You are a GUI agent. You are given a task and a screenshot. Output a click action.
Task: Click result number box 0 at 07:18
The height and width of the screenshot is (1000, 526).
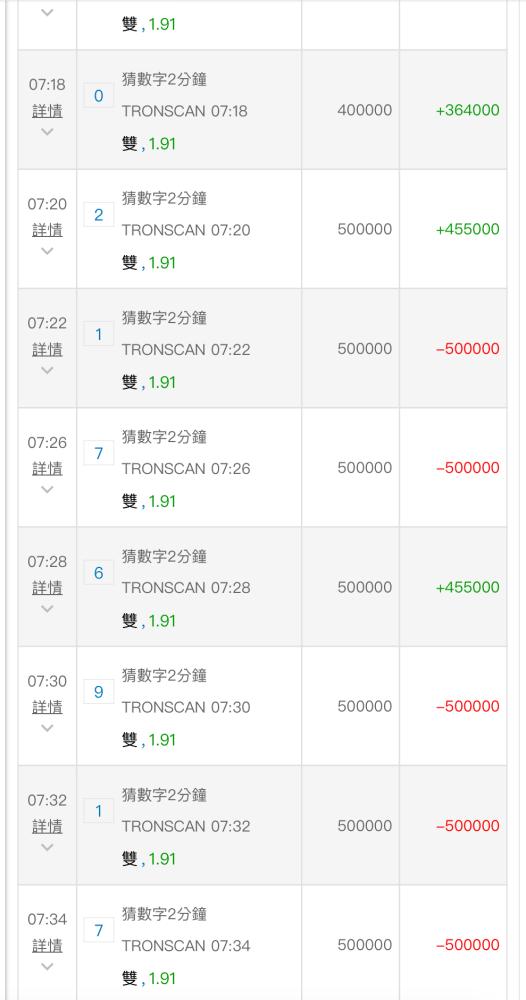coord(99,96)
